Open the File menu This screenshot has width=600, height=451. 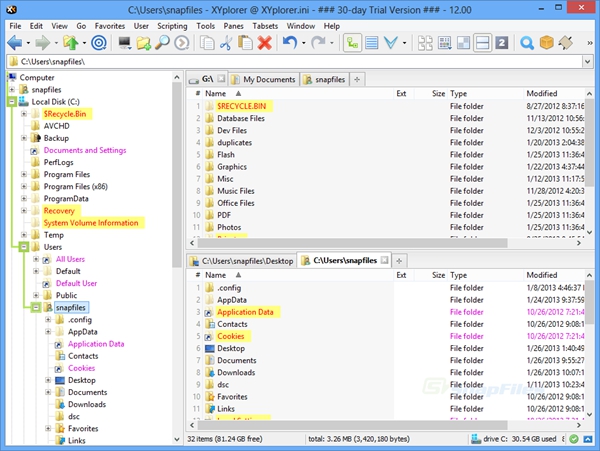[x=15, y=26]
